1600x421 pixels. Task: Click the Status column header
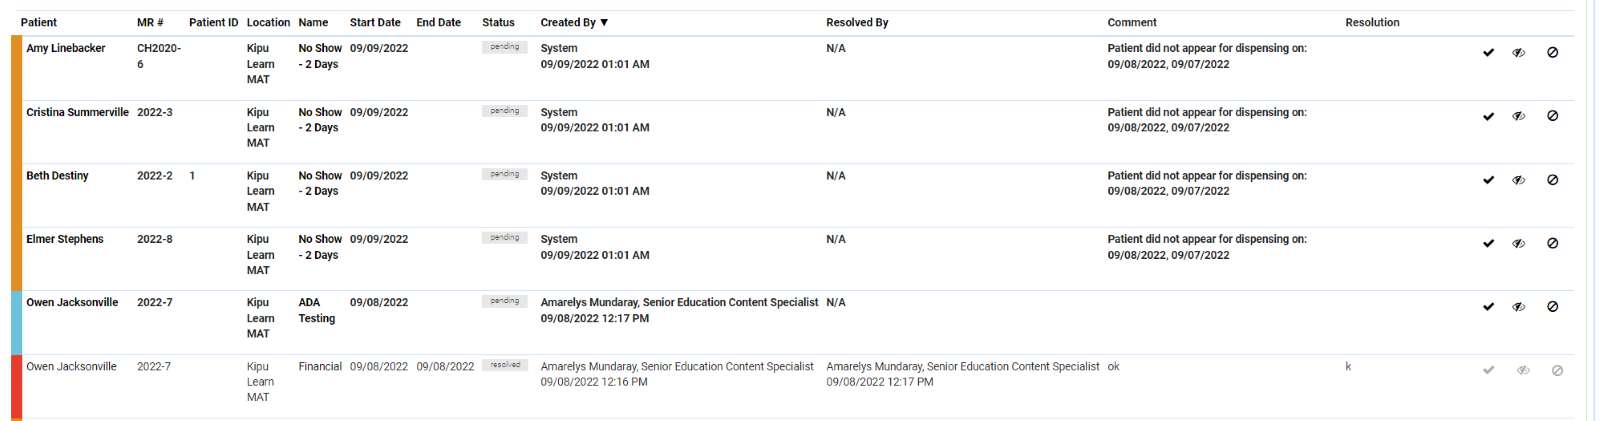(x=498, y=22)
